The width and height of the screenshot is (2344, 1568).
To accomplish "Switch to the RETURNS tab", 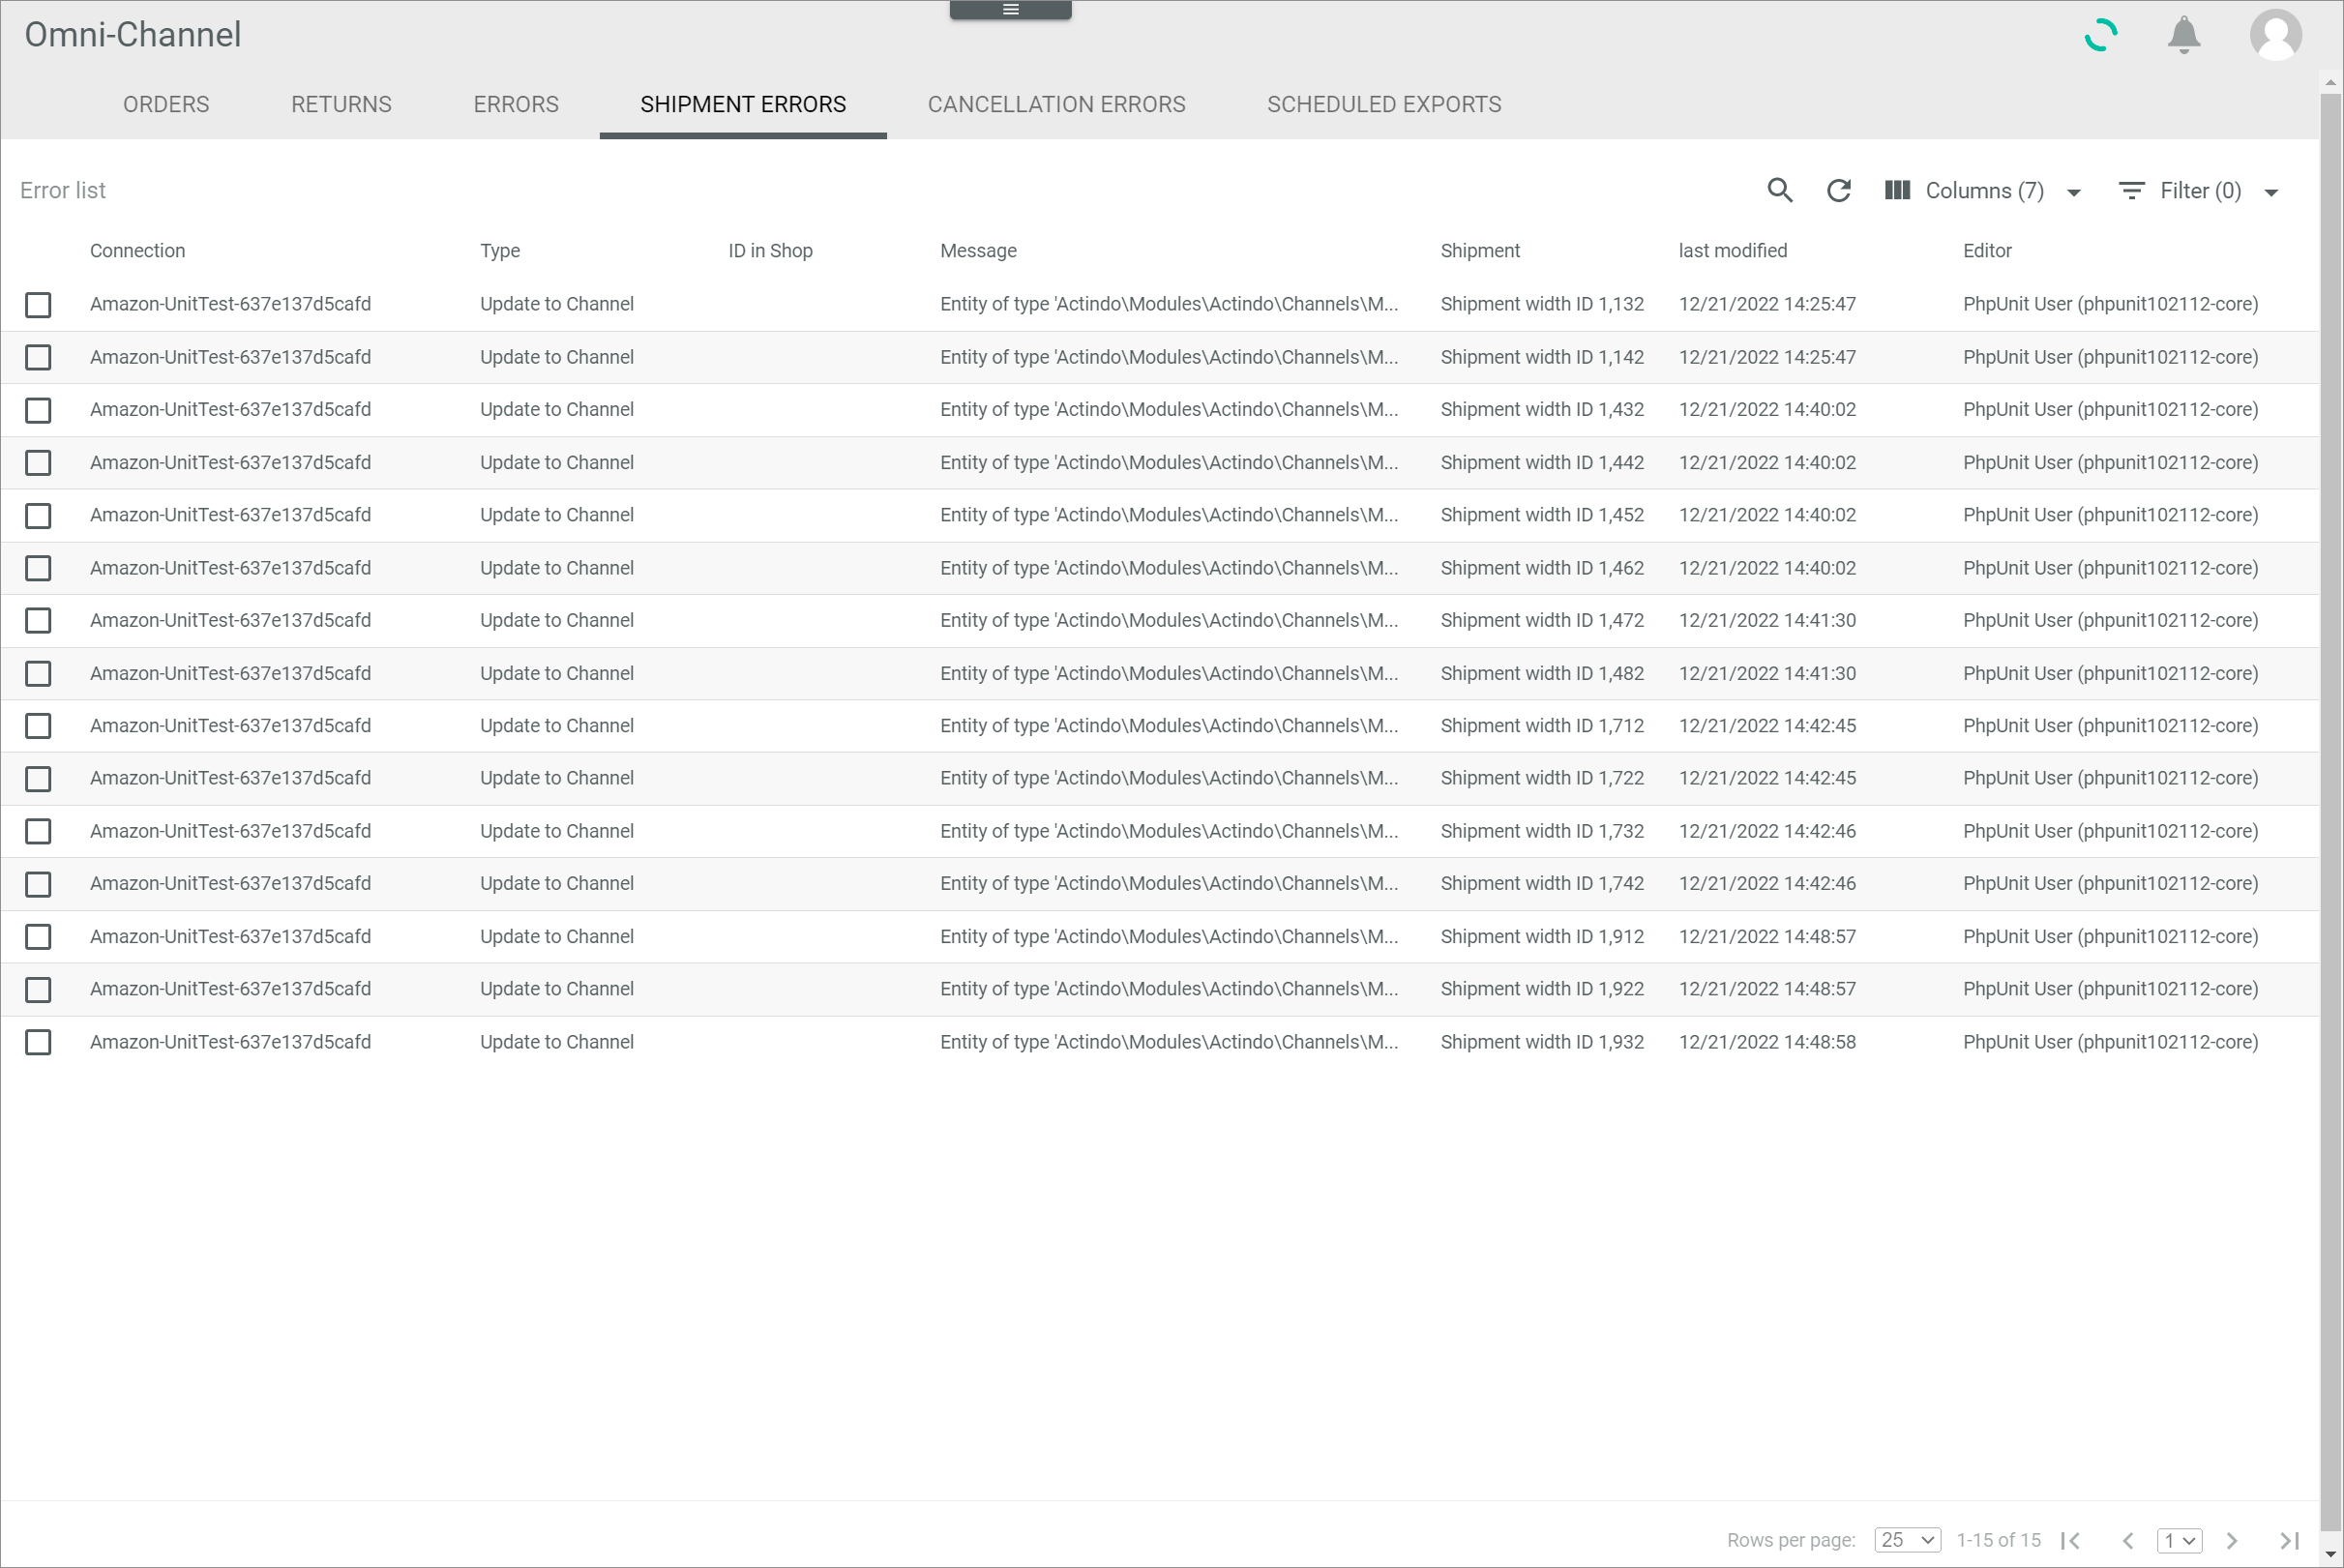I will pyautogui.click(x=341, y=104).
